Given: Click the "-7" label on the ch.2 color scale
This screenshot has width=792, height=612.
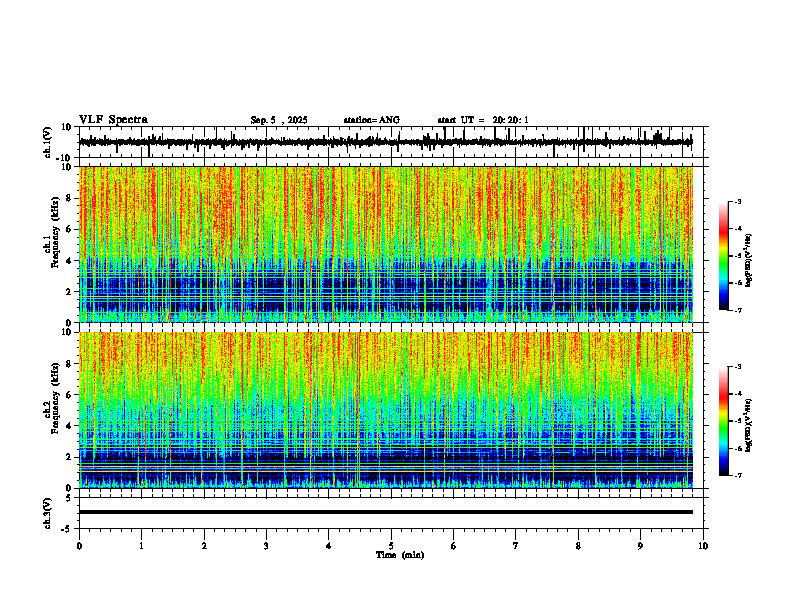Looking at the screenshot, I should point(737,476).
